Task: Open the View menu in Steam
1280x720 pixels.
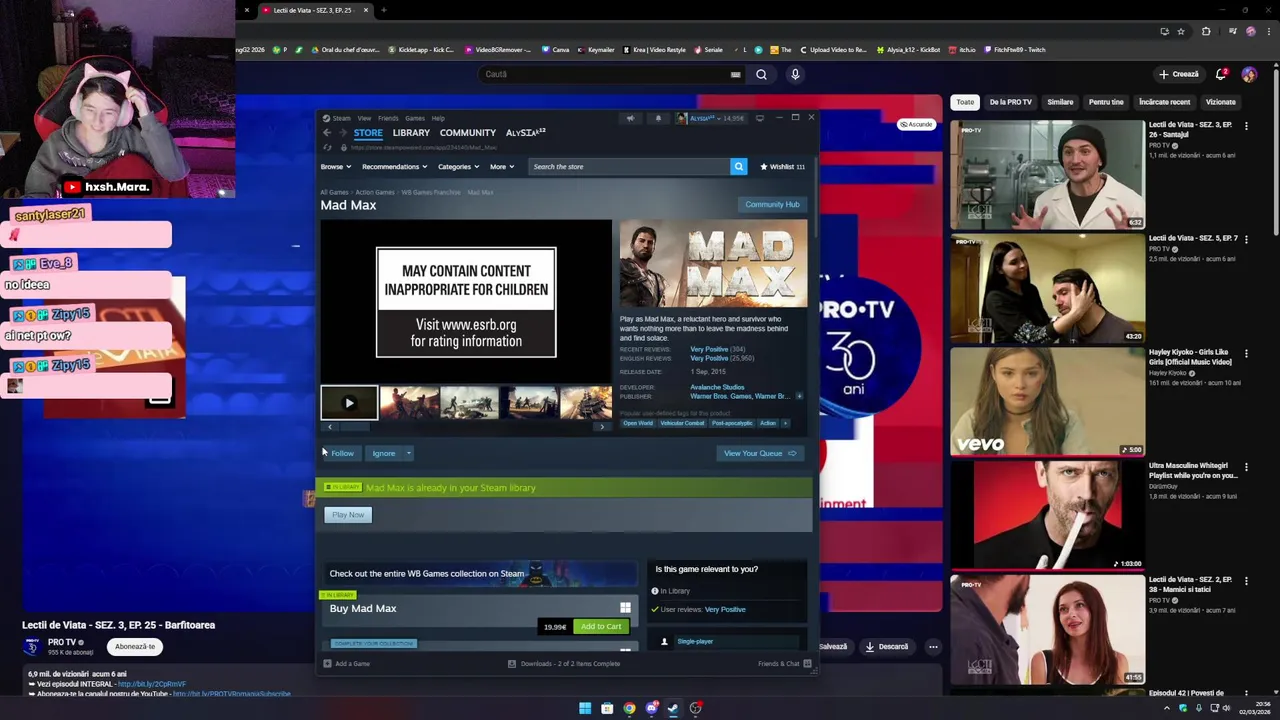Action: pyautogui.click(x=364, y=118)
